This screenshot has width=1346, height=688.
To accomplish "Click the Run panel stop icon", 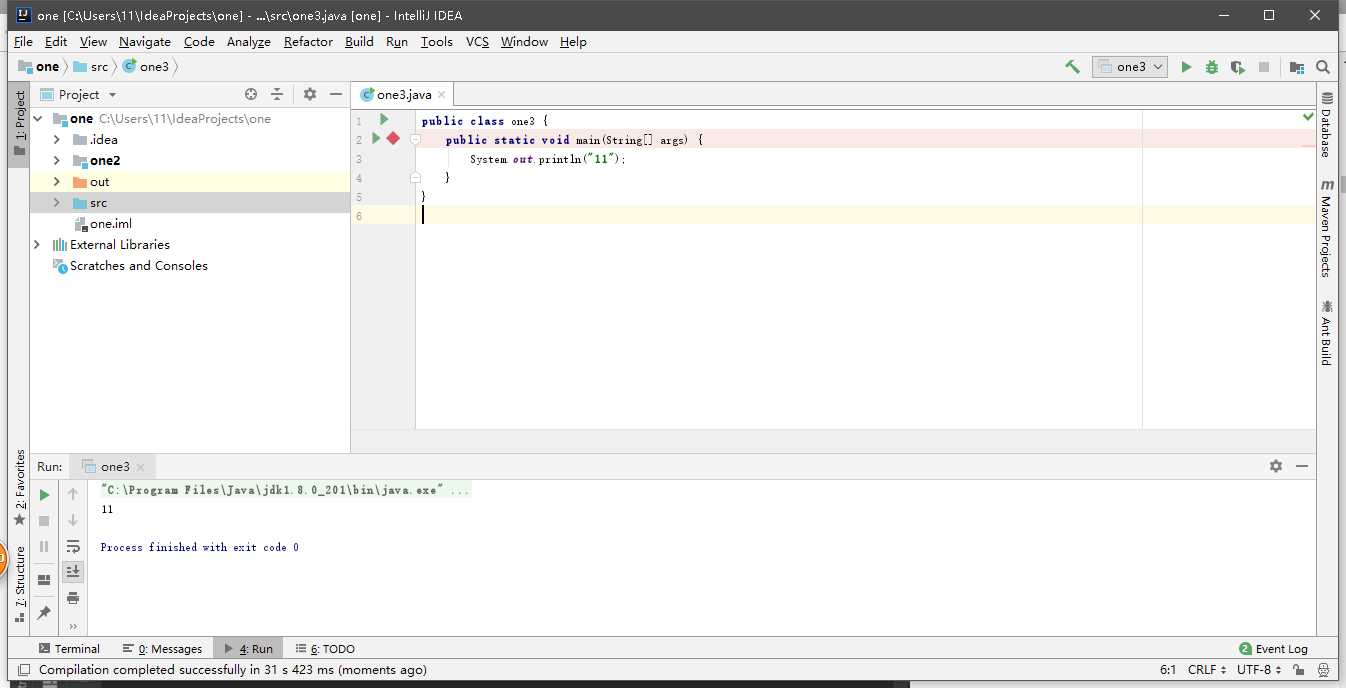I will [44, 521].
